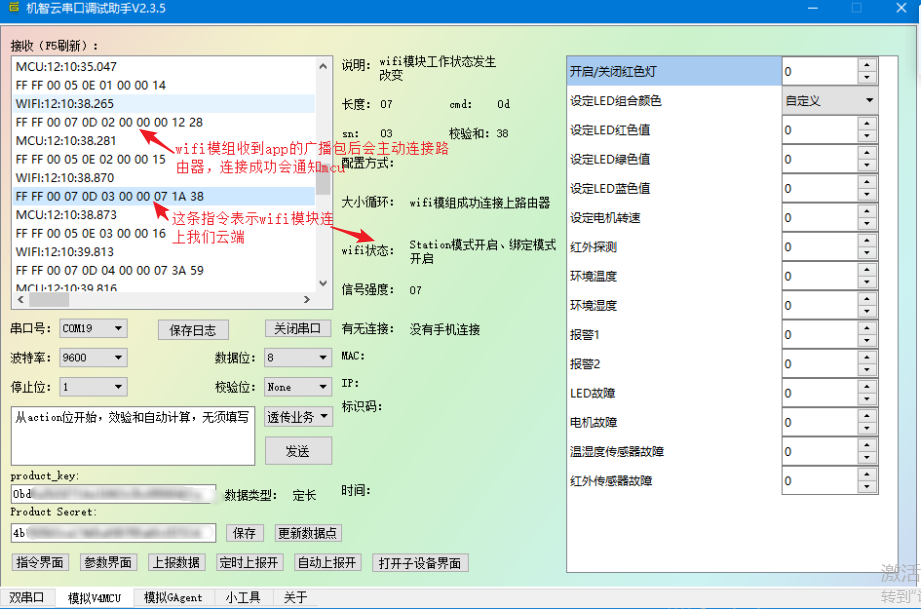The image size is (921, 609).
Task: Expand the 设定LED组合颜色 自定义 dropdown
Action: pyautogui.click(x=868, y=101)
